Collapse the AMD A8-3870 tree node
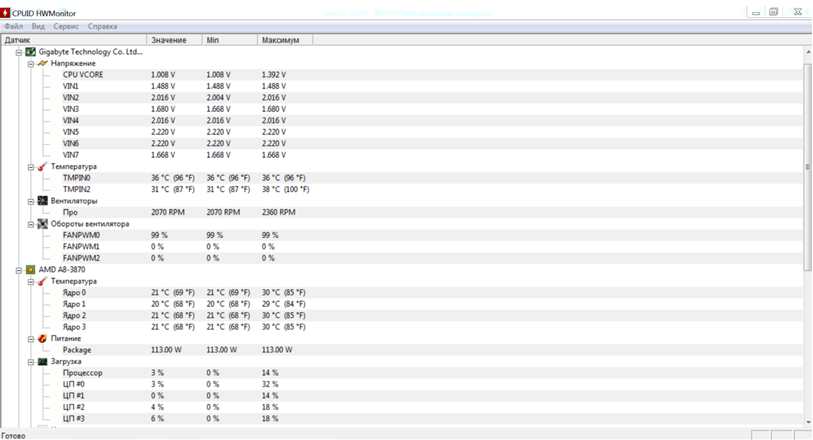The height and width of the screenshot is (440, 813). pos(18,270)
